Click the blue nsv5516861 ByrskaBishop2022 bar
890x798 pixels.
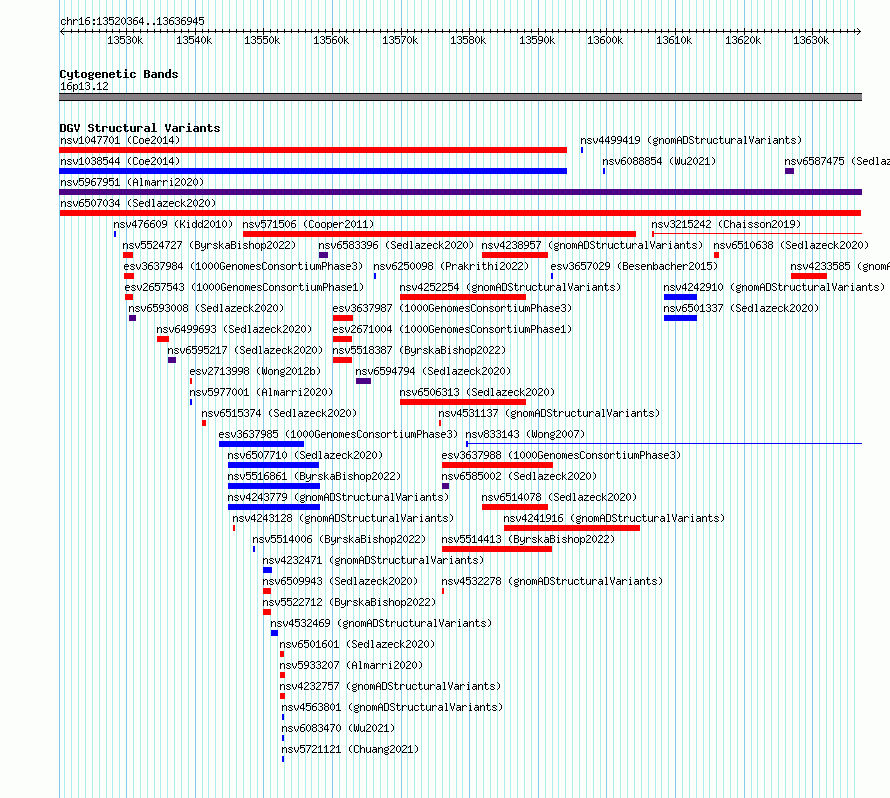pos(274,486)
